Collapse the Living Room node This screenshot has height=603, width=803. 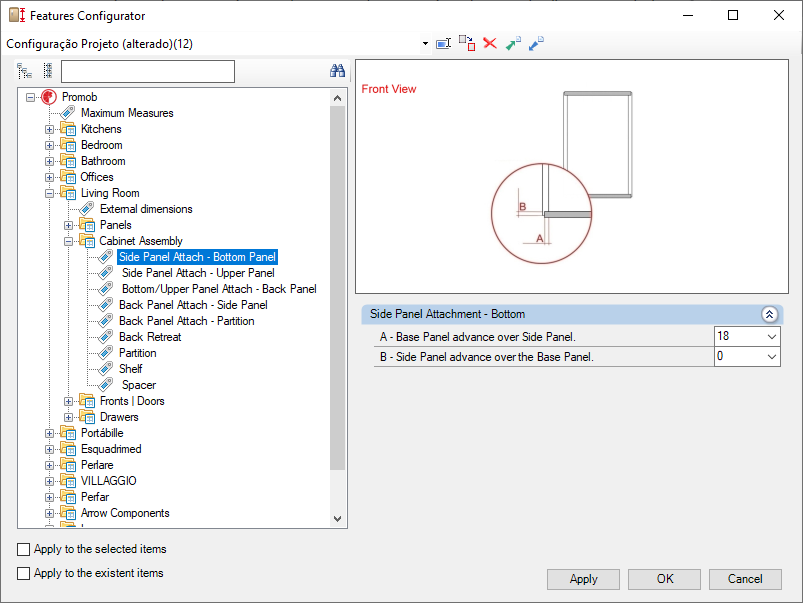pyautogui.click(x=49, y=193)
